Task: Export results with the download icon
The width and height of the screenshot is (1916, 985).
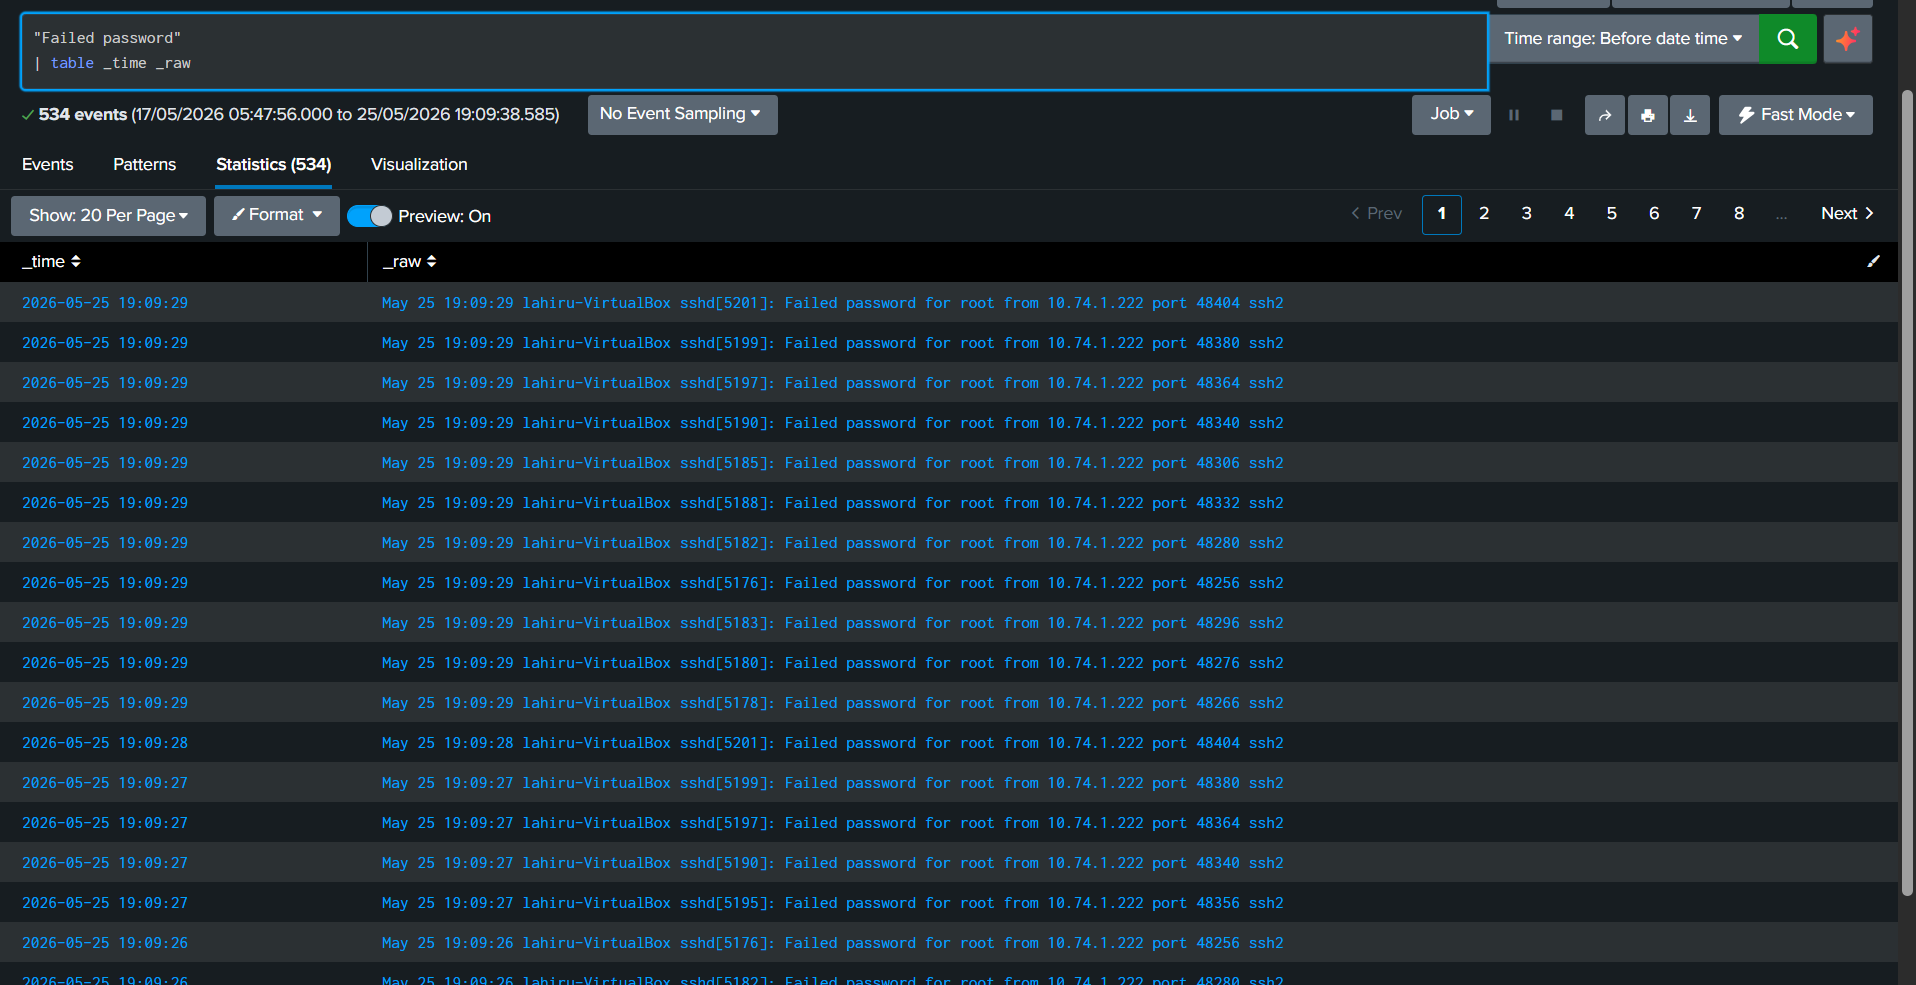Action: pyautogui.click(x=1690, y=115)
